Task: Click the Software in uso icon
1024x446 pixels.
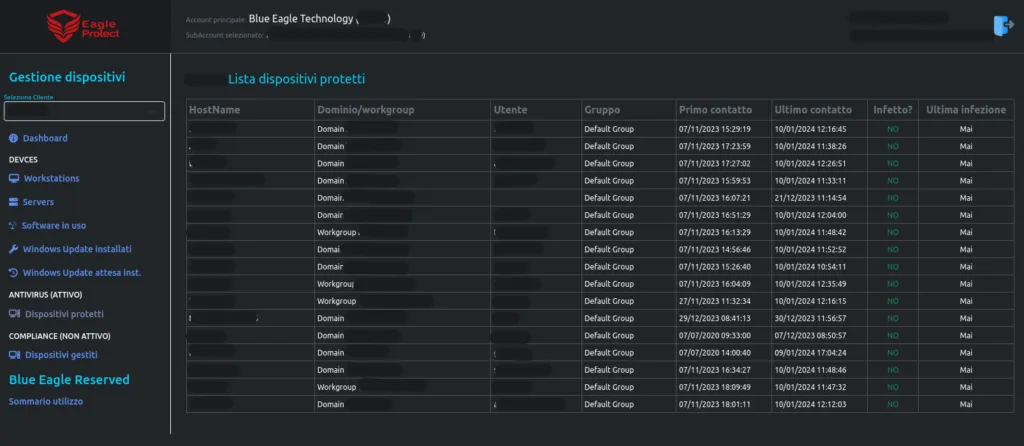Action: click(x=12, y=226)
